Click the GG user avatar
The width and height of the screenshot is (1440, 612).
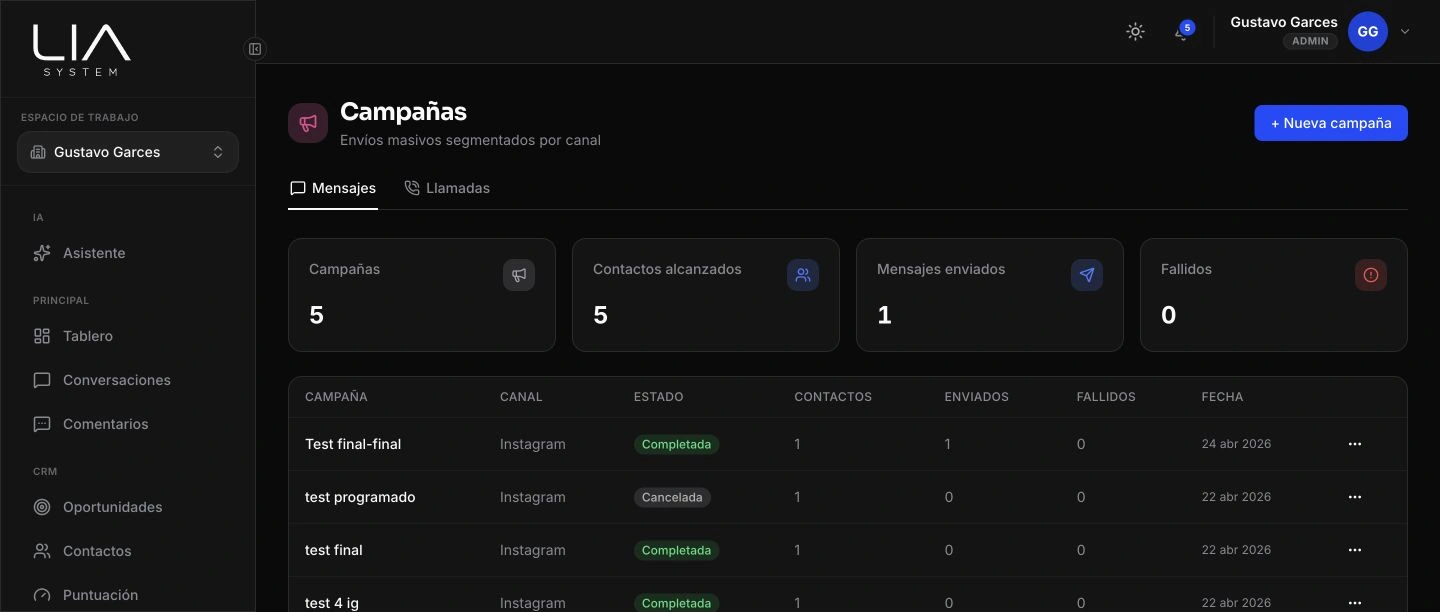pyautogui.click(x=1368, y=31)
